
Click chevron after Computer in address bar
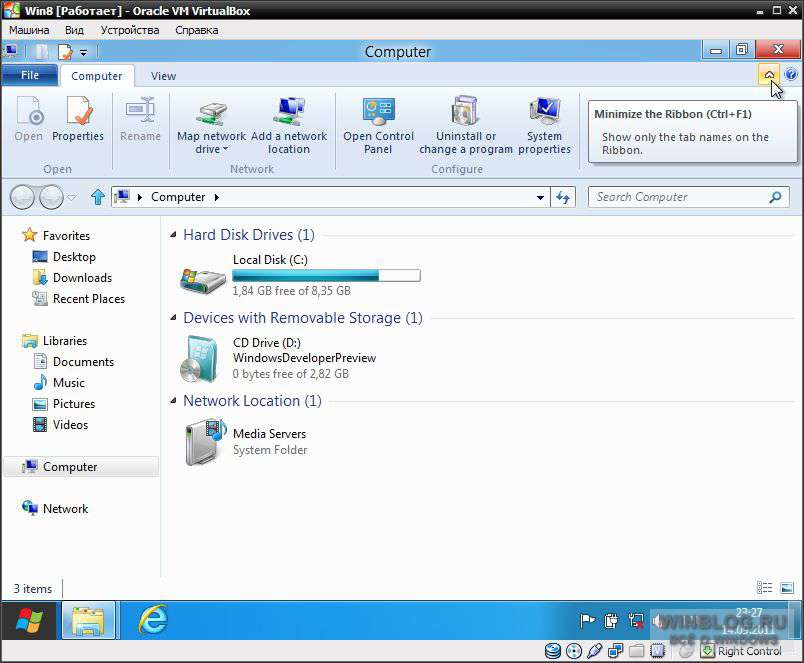[x=217, y=197]
